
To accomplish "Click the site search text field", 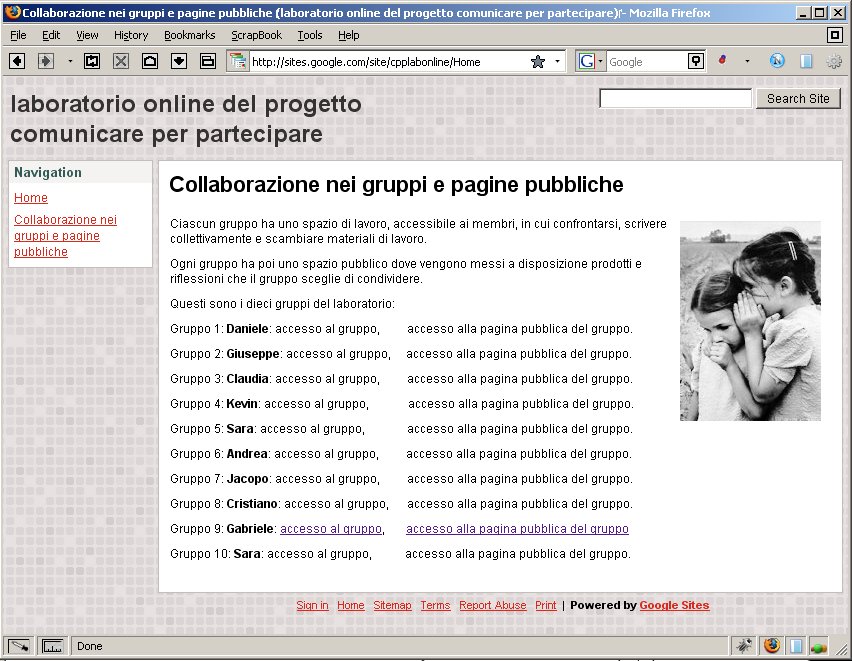I will pyautogui.click(x=675, y=98).
